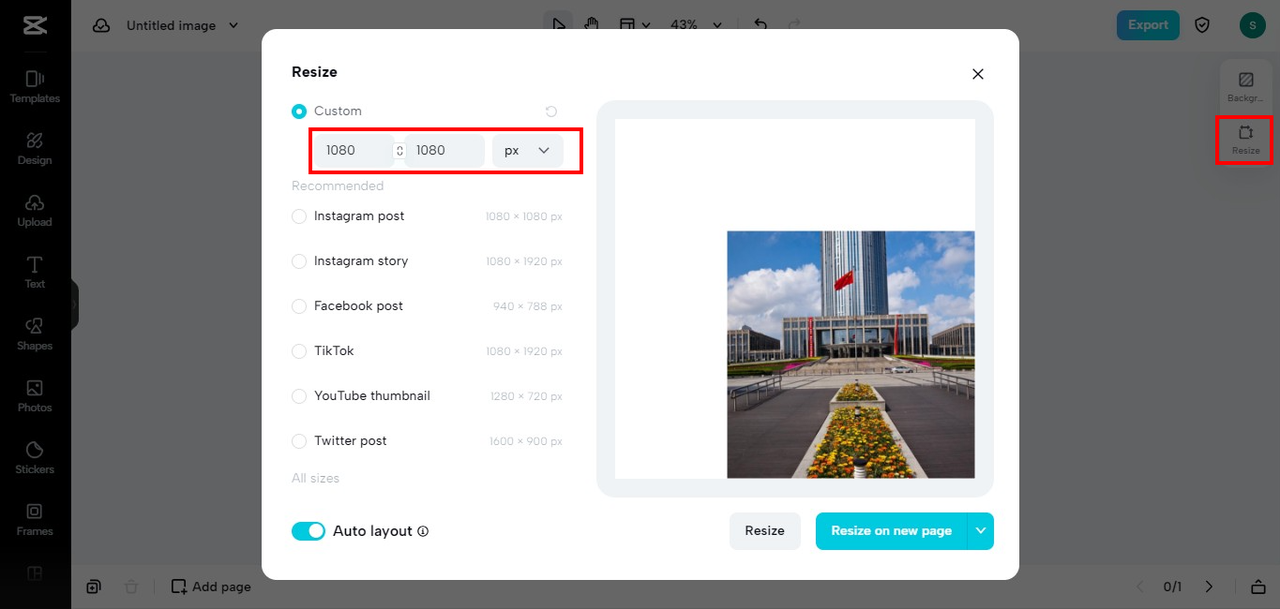Open the Stickers panel
Viewport: 1280px width, 609px height.
click(x=35, y=457)
